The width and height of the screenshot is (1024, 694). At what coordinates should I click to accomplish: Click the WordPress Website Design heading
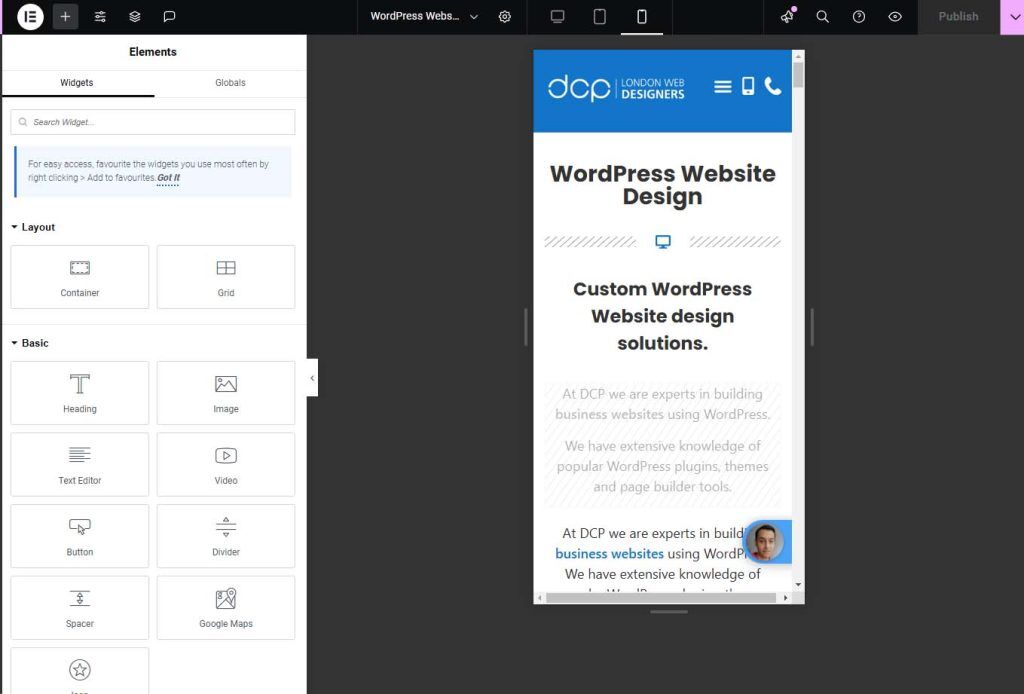pos(662,185)
